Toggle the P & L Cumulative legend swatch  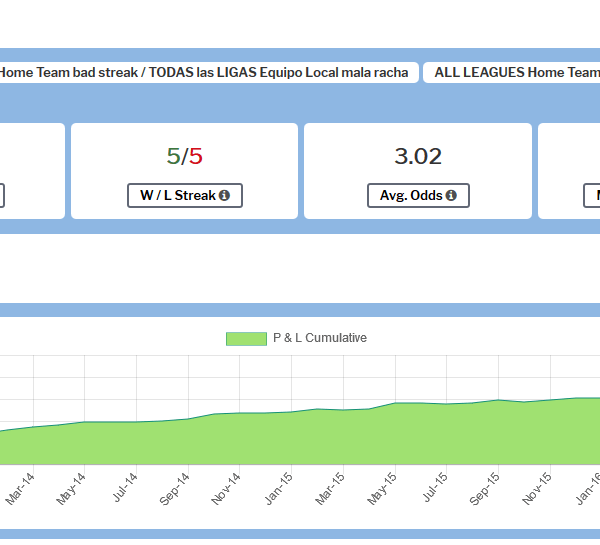246,339
